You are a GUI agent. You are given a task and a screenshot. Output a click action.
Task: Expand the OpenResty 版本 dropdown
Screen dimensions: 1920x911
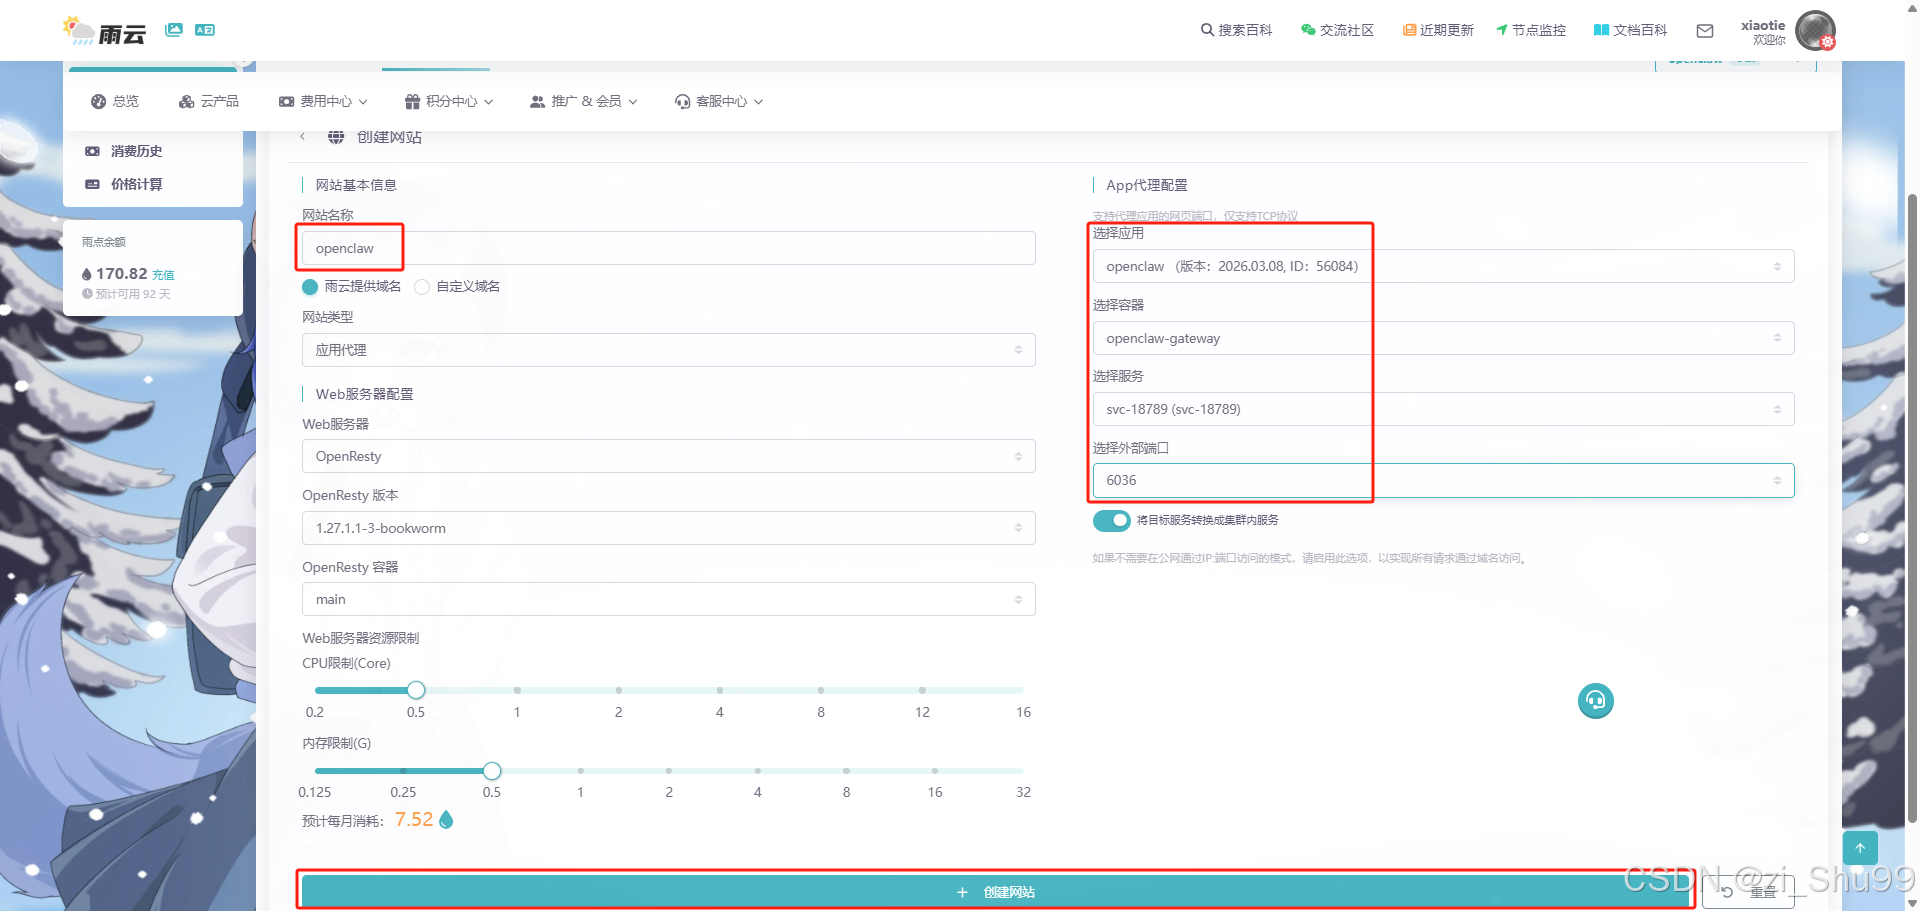click(668, 528)
